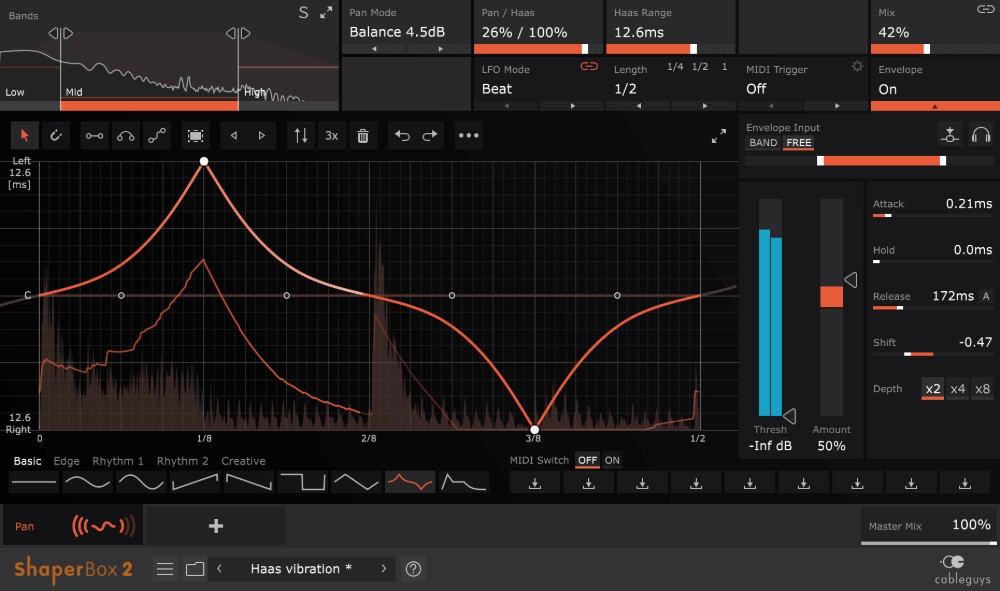Select the arrow pointer edit tool
1000x591 pixels.
(26, 136)
